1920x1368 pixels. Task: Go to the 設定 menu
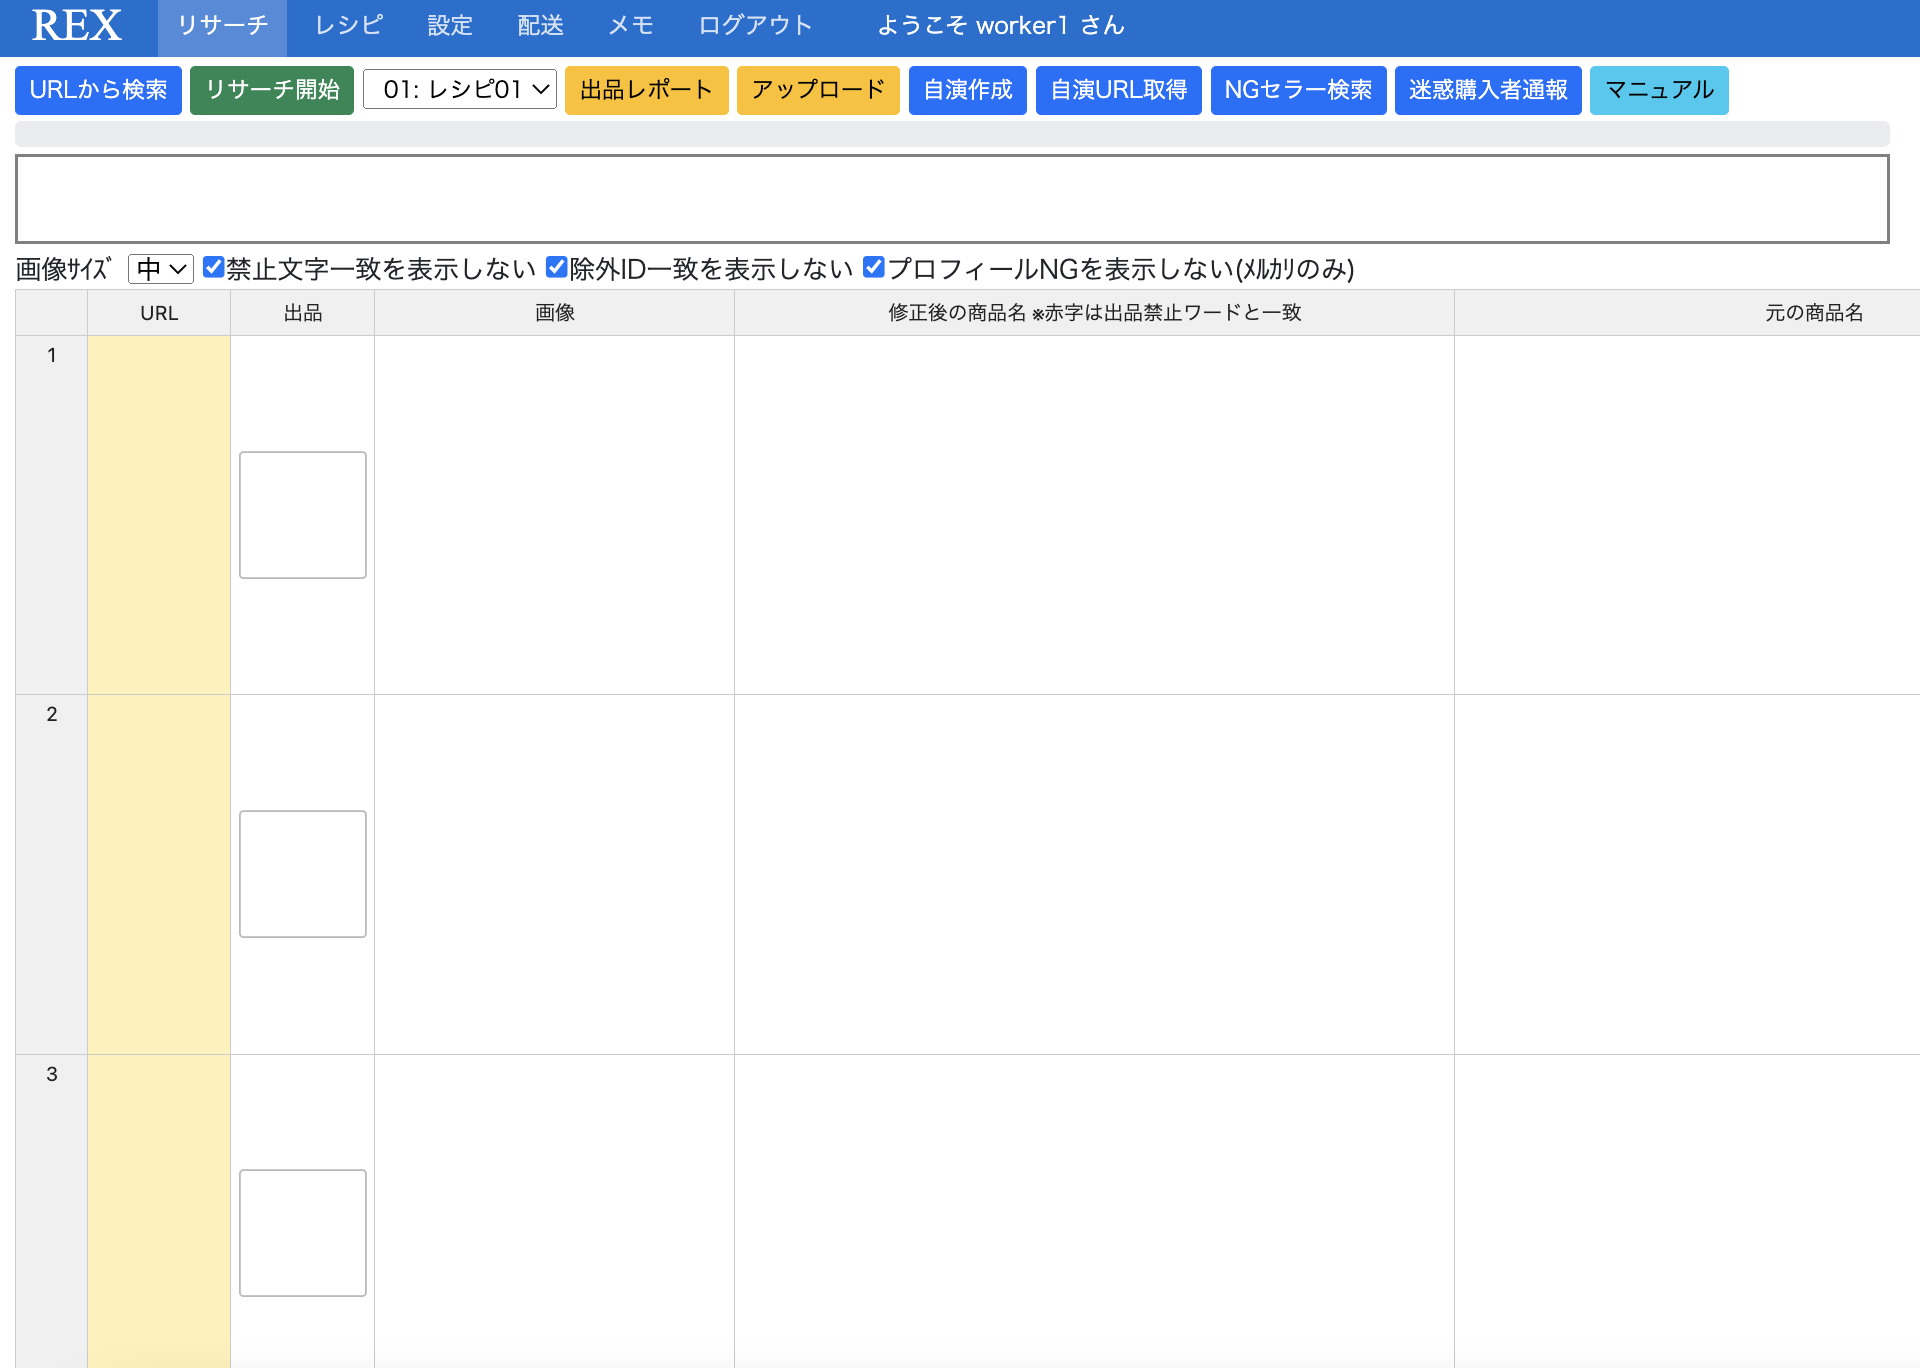(x=450, y=26)
